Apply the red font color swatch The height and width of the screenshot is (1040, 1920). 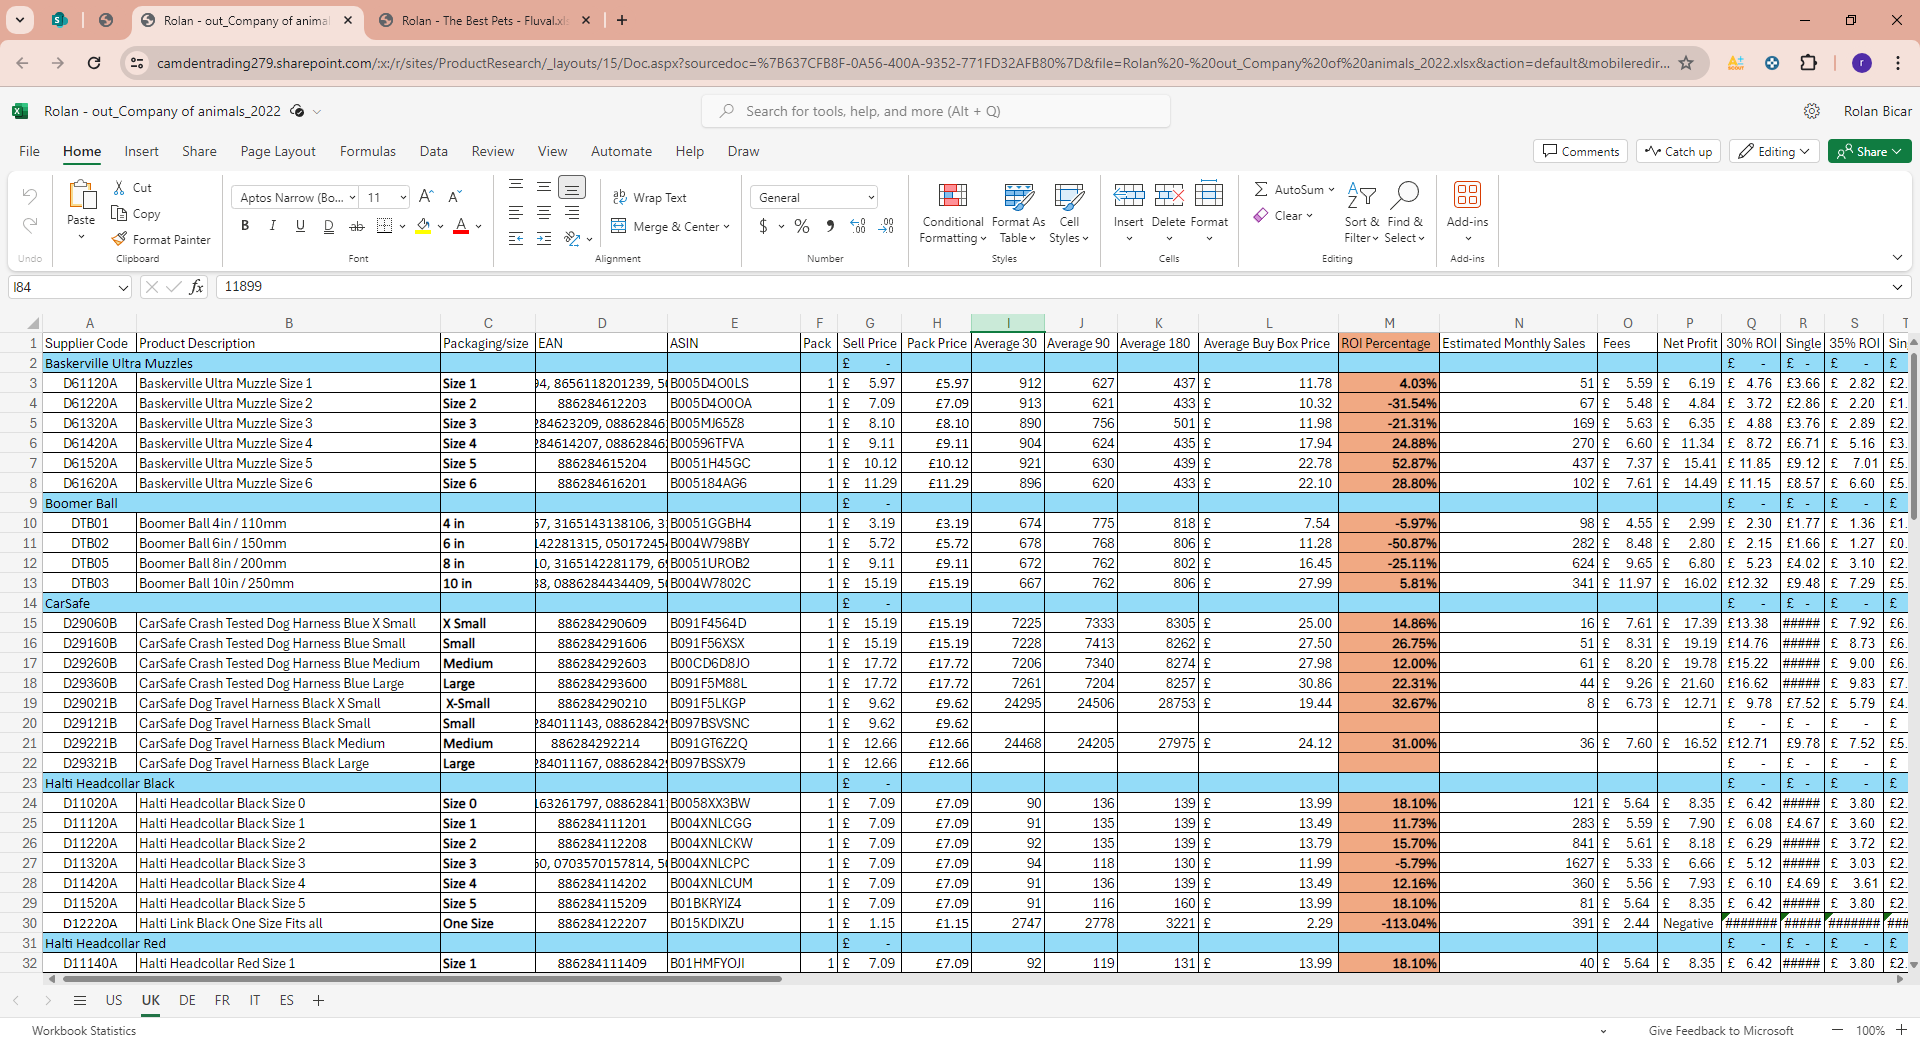[461, 227]
